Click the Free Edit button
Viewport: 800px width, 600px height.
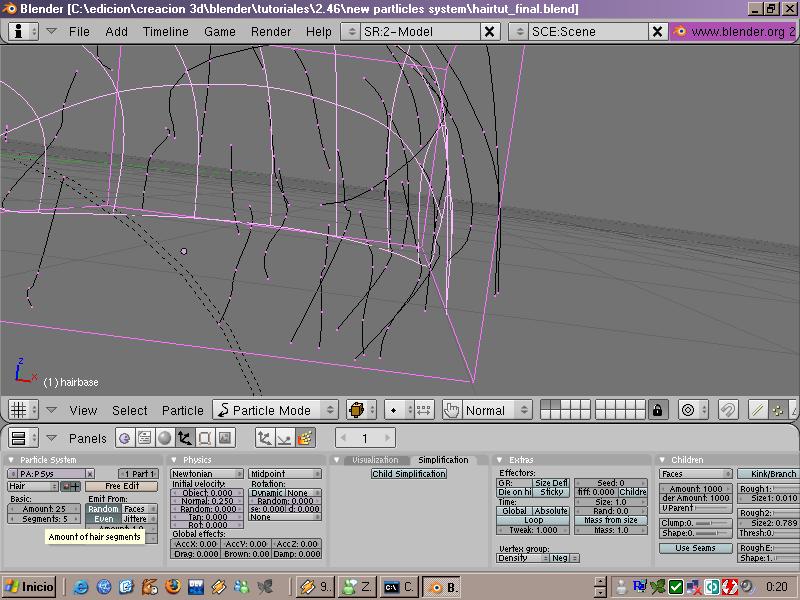[x=121, y=486]
